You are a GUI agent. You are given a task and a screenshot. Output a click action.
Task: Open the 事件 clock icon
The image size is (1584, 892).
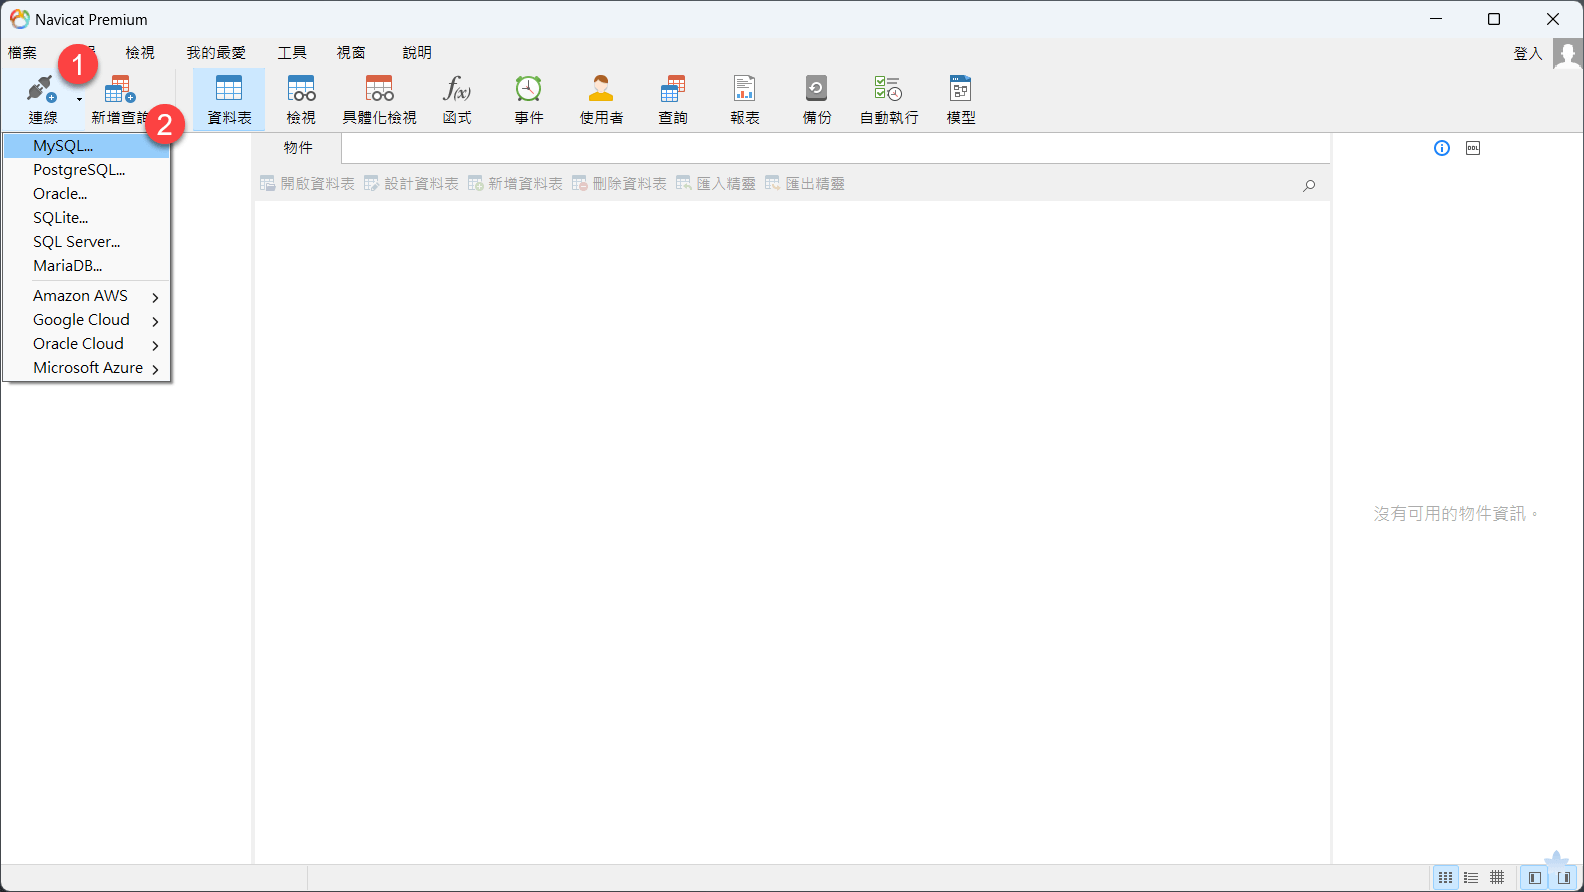(529, 99)
